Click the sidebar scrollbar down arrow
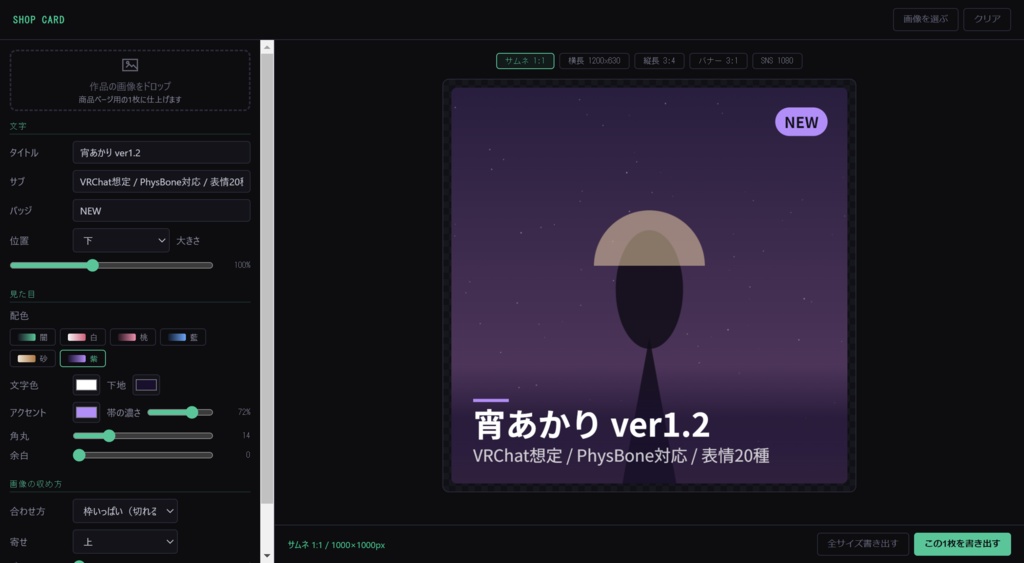 click(267, 556)
